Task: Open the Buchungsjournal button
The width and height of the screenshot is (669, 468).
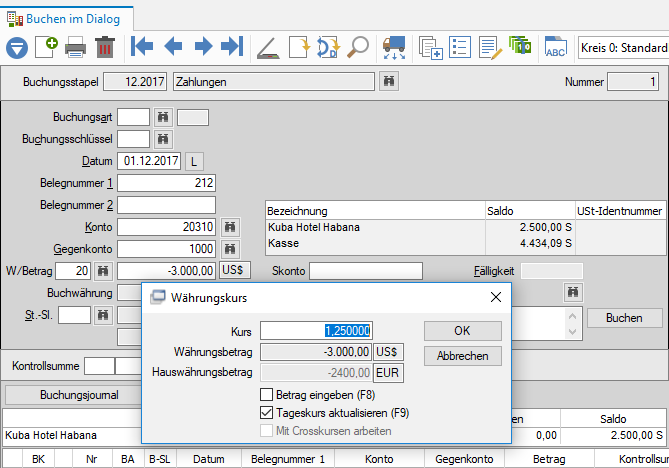Action: pos(73,395)
